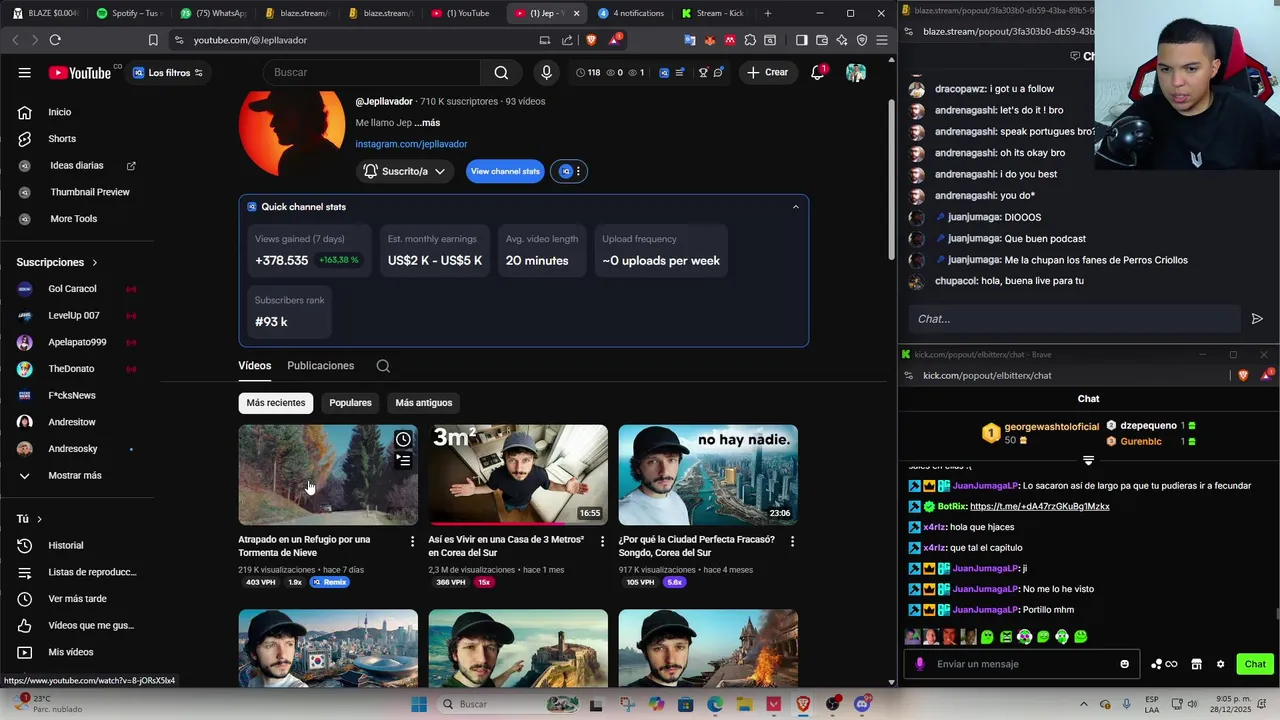
Task: Switch to the Publicaciones channel tab
Action: [x=320, y=366]
